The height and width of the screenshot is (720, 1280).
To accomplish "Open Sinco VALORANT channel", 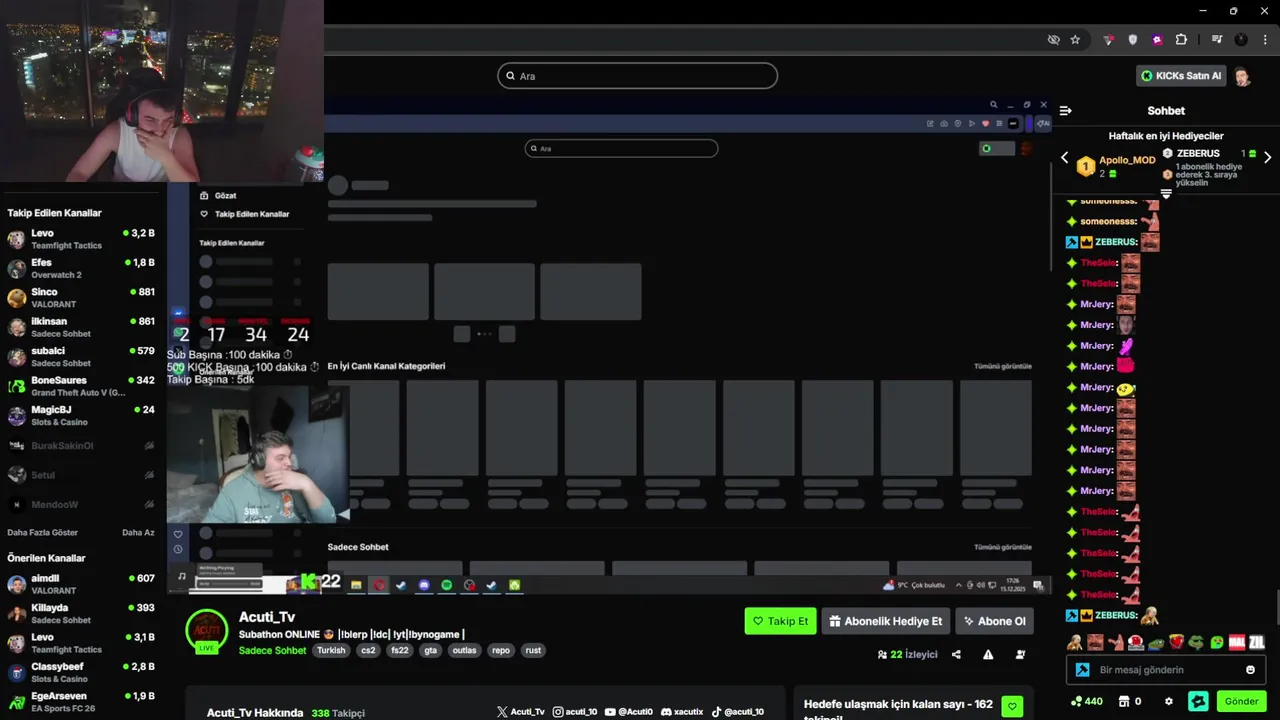I will point(81,298).
